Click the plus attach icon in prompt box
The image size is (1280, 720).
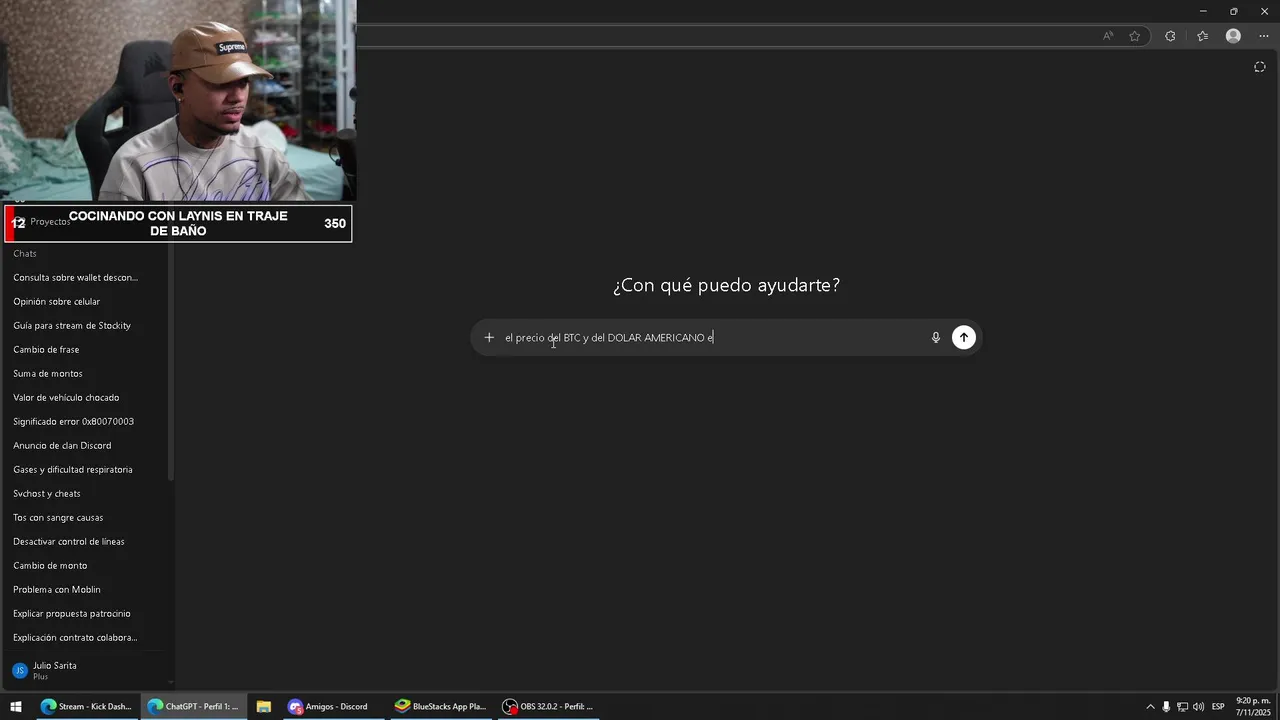489,338
